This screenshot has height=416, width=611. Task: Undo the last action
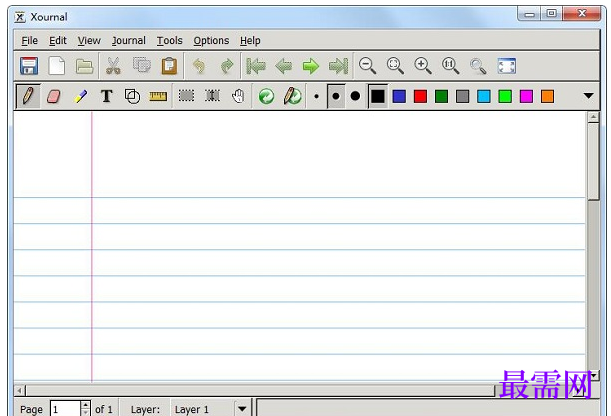tap(199, 66)
